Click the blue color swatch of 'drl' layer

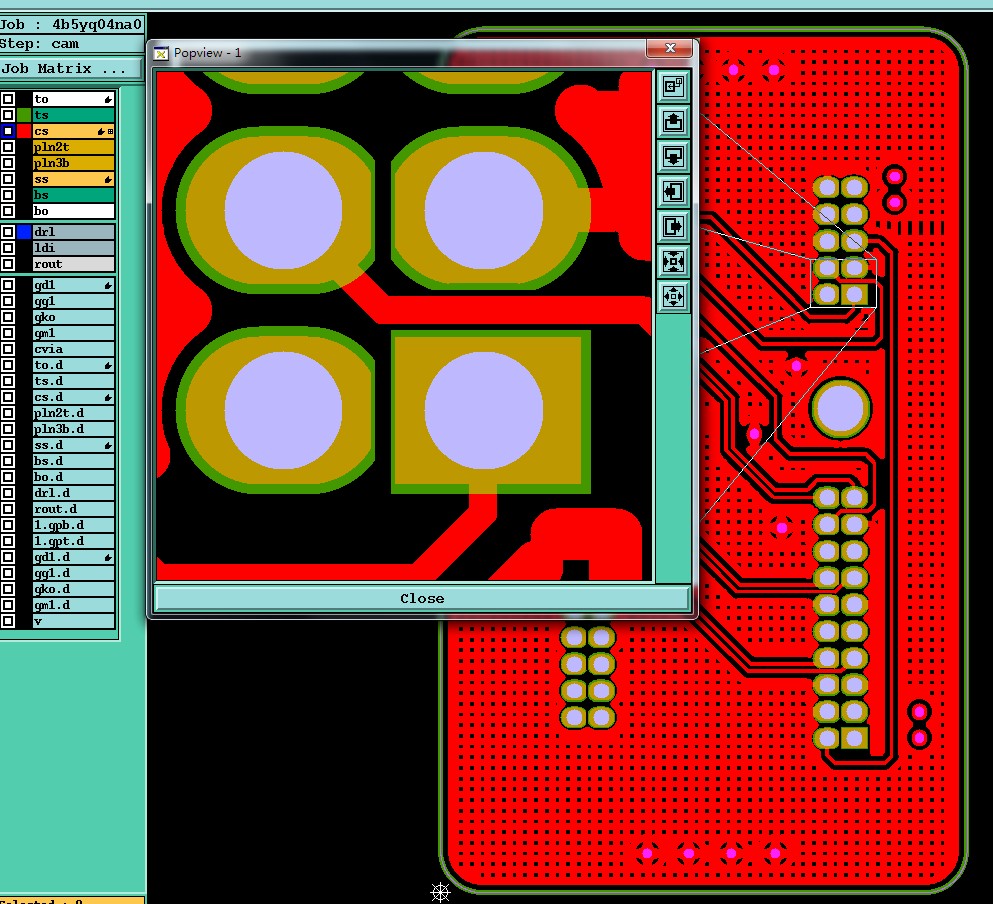point(24,232)
